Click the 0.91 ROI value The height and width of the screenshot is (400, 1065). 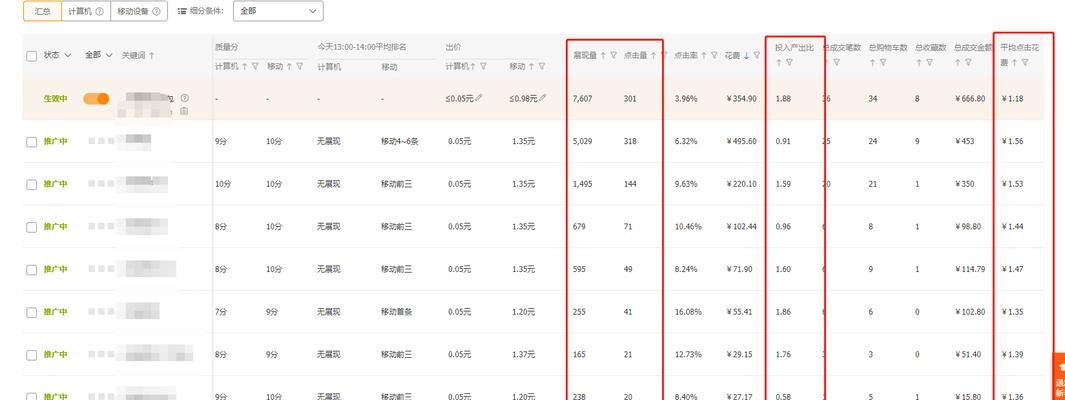pyautogui.click(x=783, y=141)
